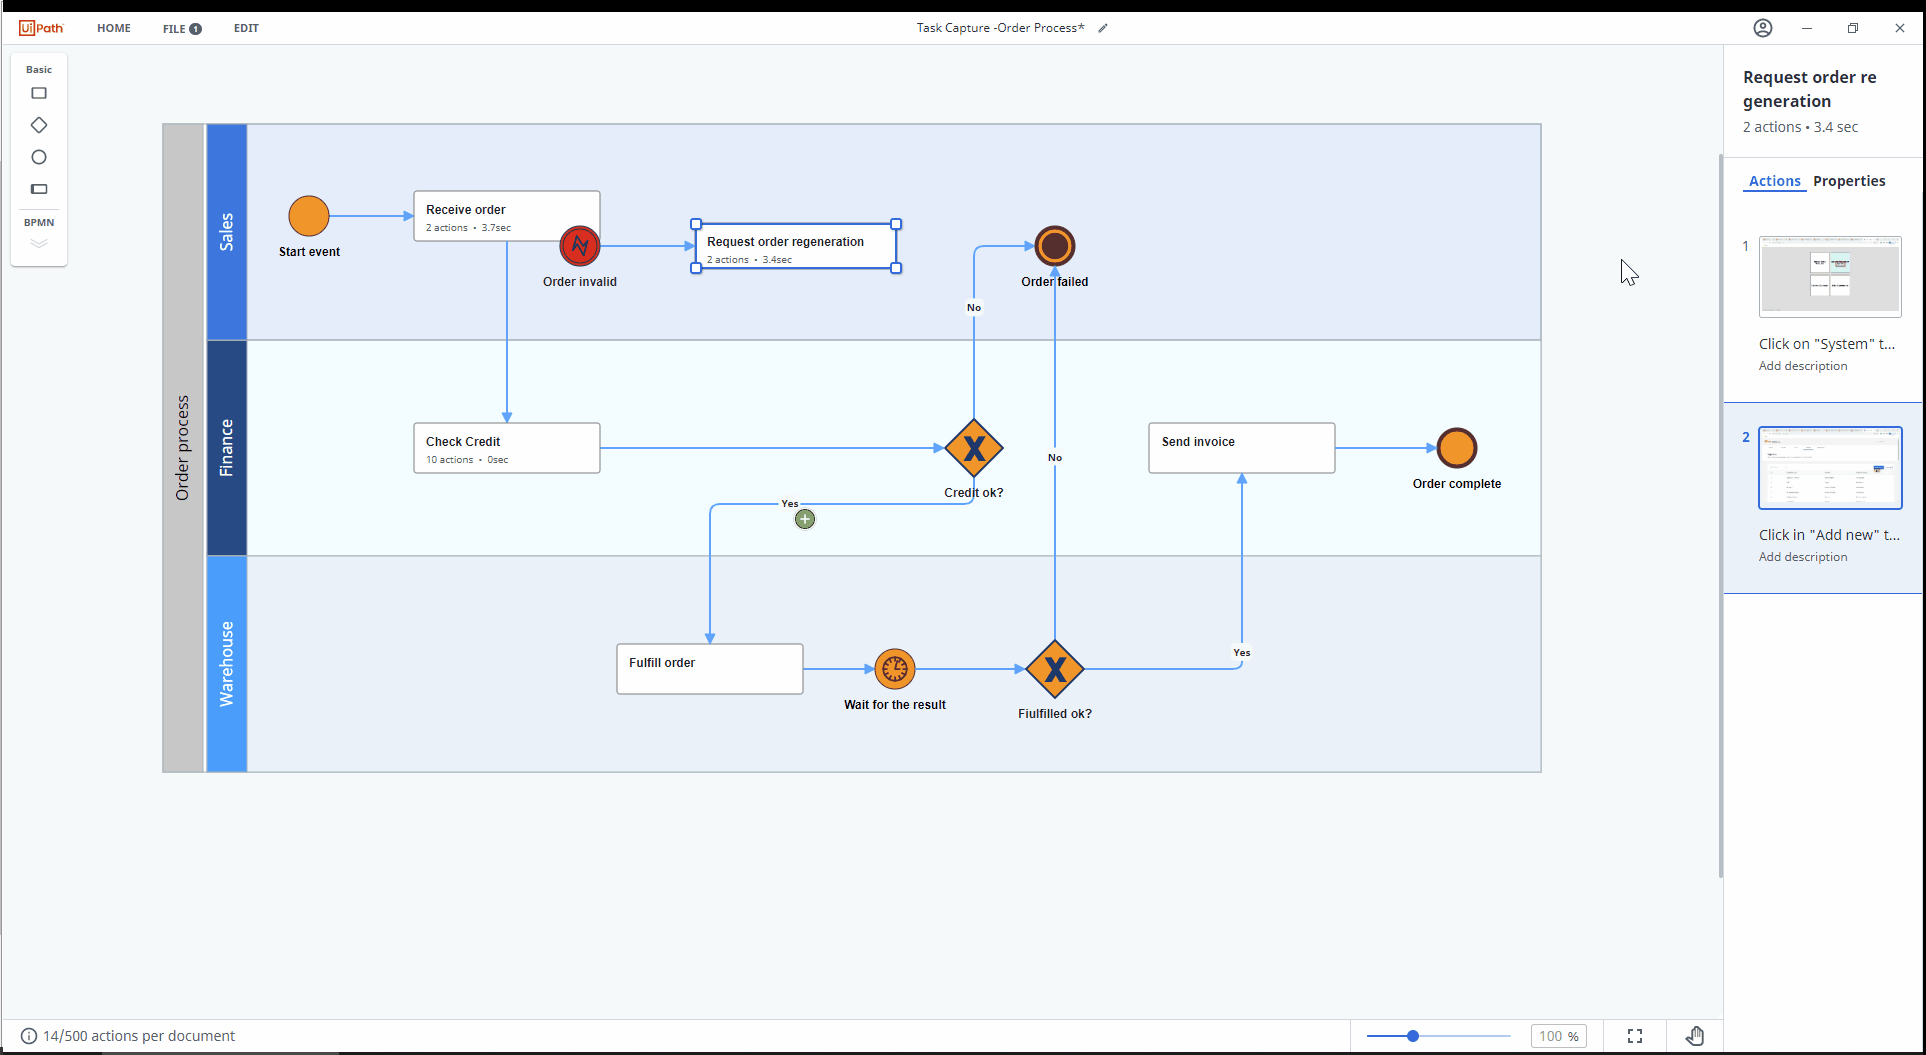Open the HOME menu
Screen dimensions: 1926x1055
pos(114,28)
